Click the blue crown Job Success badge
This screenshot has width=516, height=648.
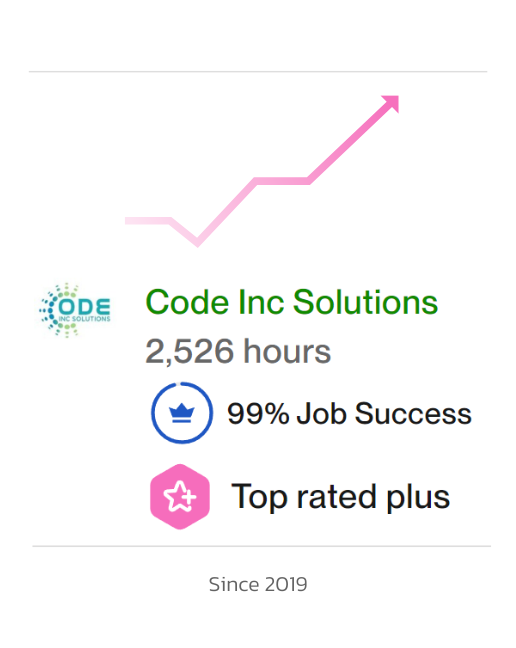182,413
